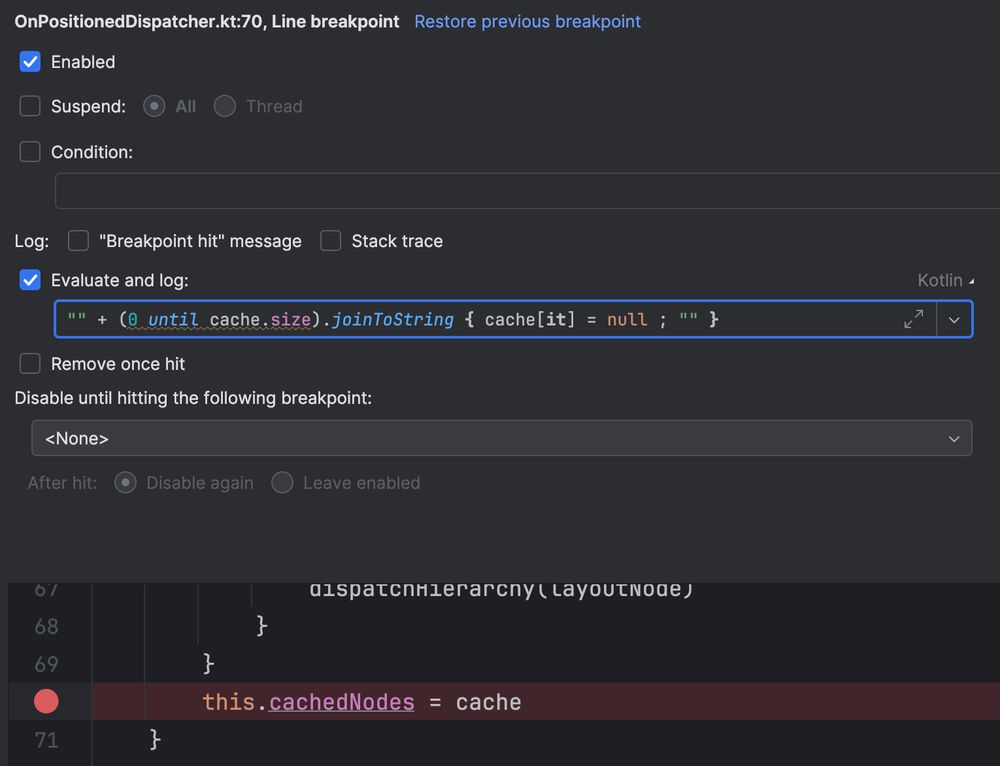Check the Stack trace log option
Viewport: 1000px width, 766px height.
pos(331,241)
